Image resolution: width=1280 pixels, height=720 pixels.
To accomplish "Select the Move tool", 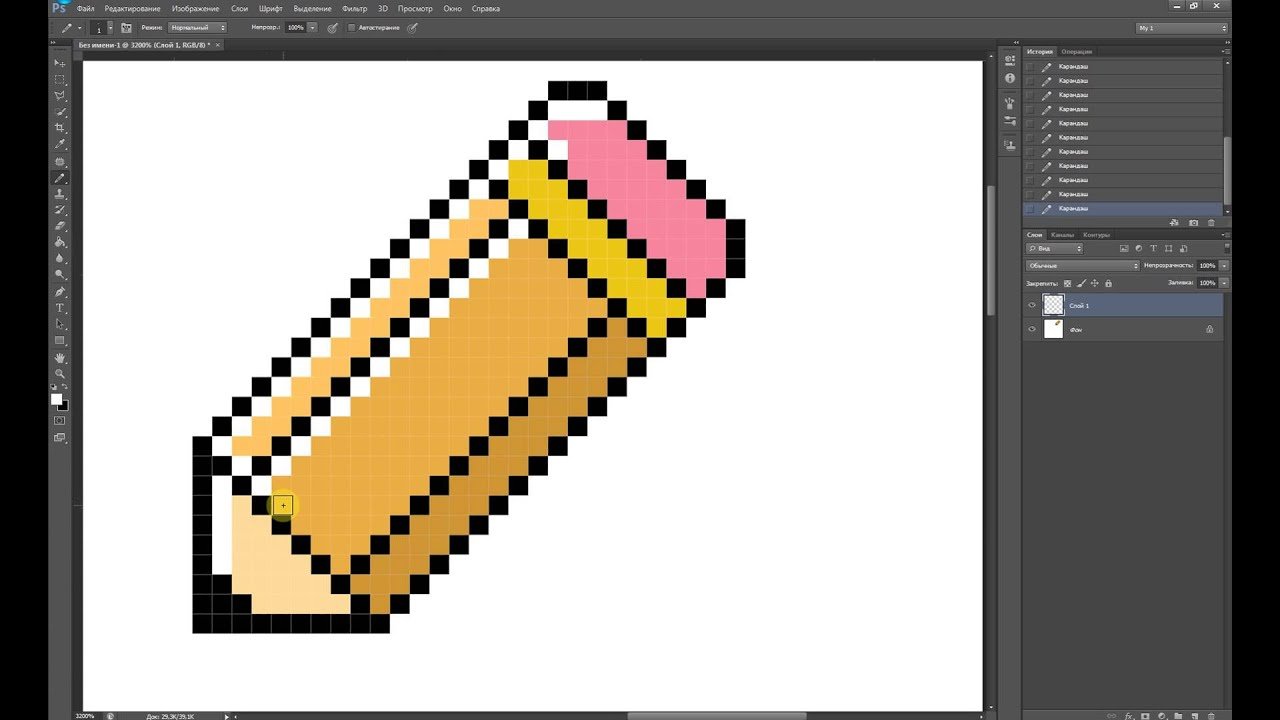I will (x=60, y=63).
